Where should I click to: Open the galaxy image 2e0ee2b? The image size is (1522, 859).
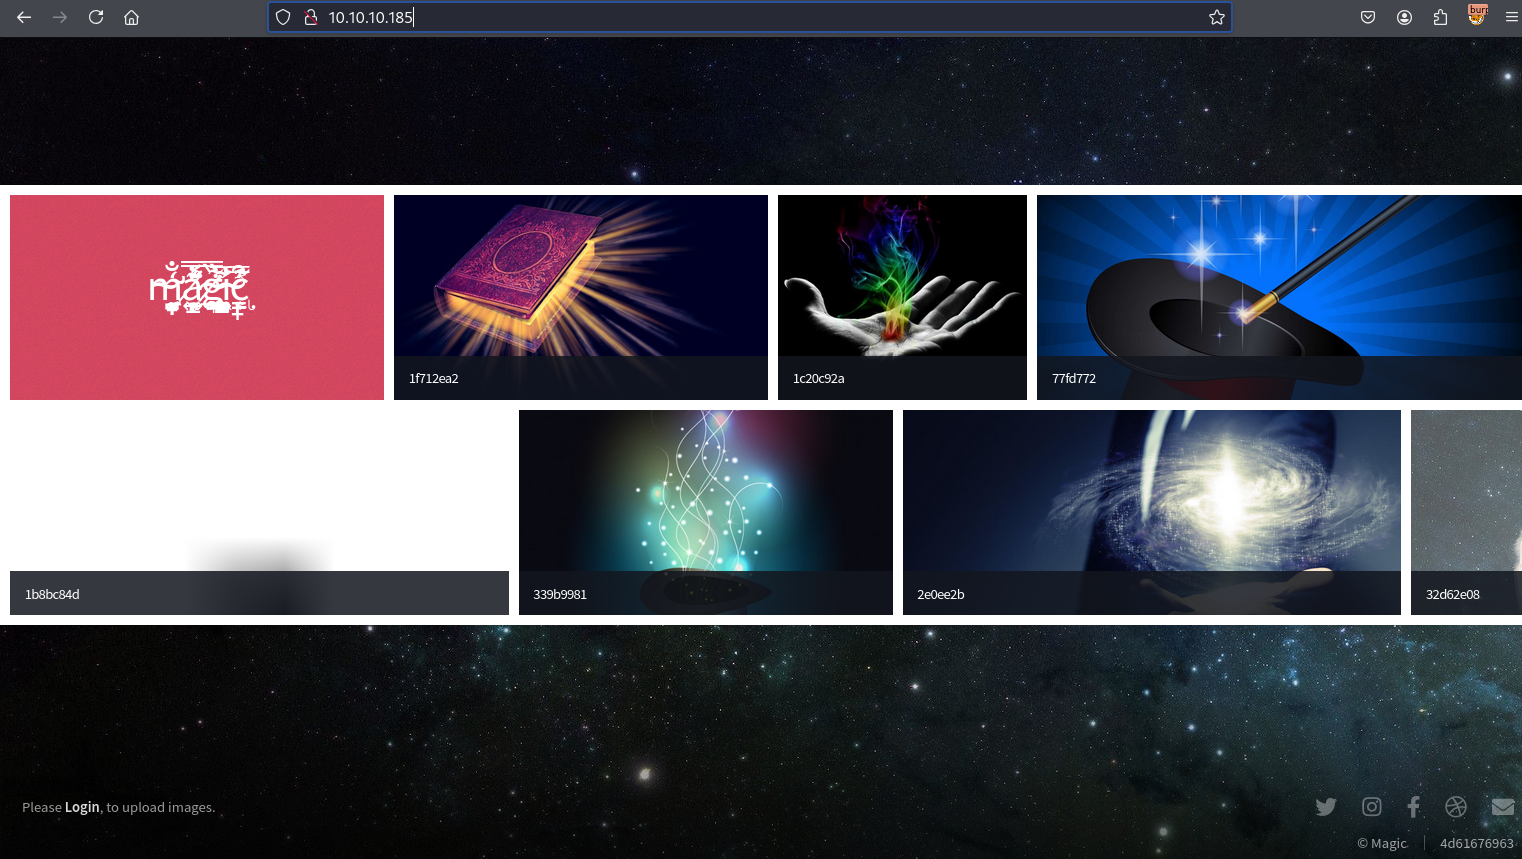(1152, 512)
